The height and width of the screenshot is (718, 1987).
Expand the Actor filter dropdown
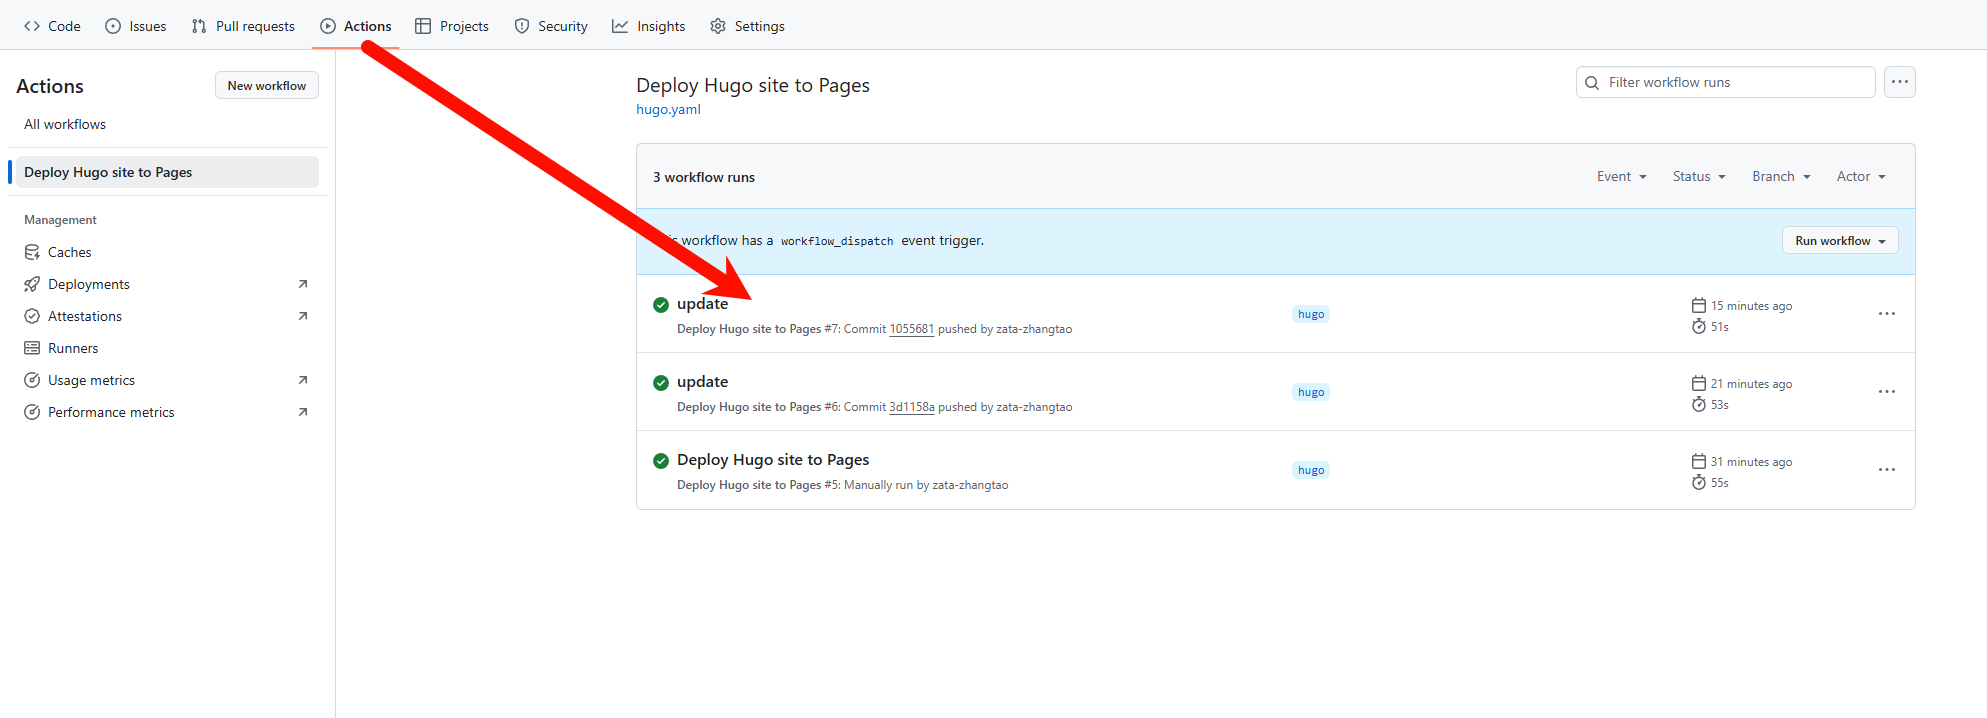(1861, 176)
